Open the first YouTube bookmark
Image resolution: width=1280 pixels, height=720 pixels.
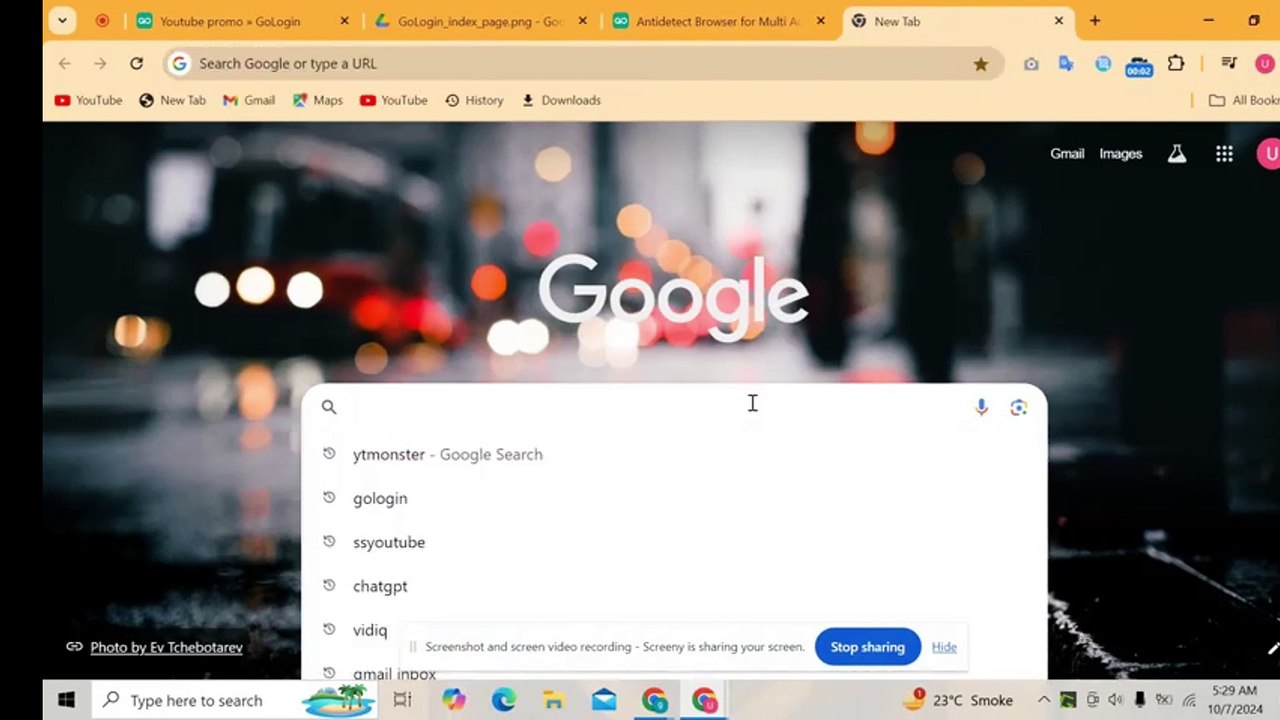(x=88, y=100)
